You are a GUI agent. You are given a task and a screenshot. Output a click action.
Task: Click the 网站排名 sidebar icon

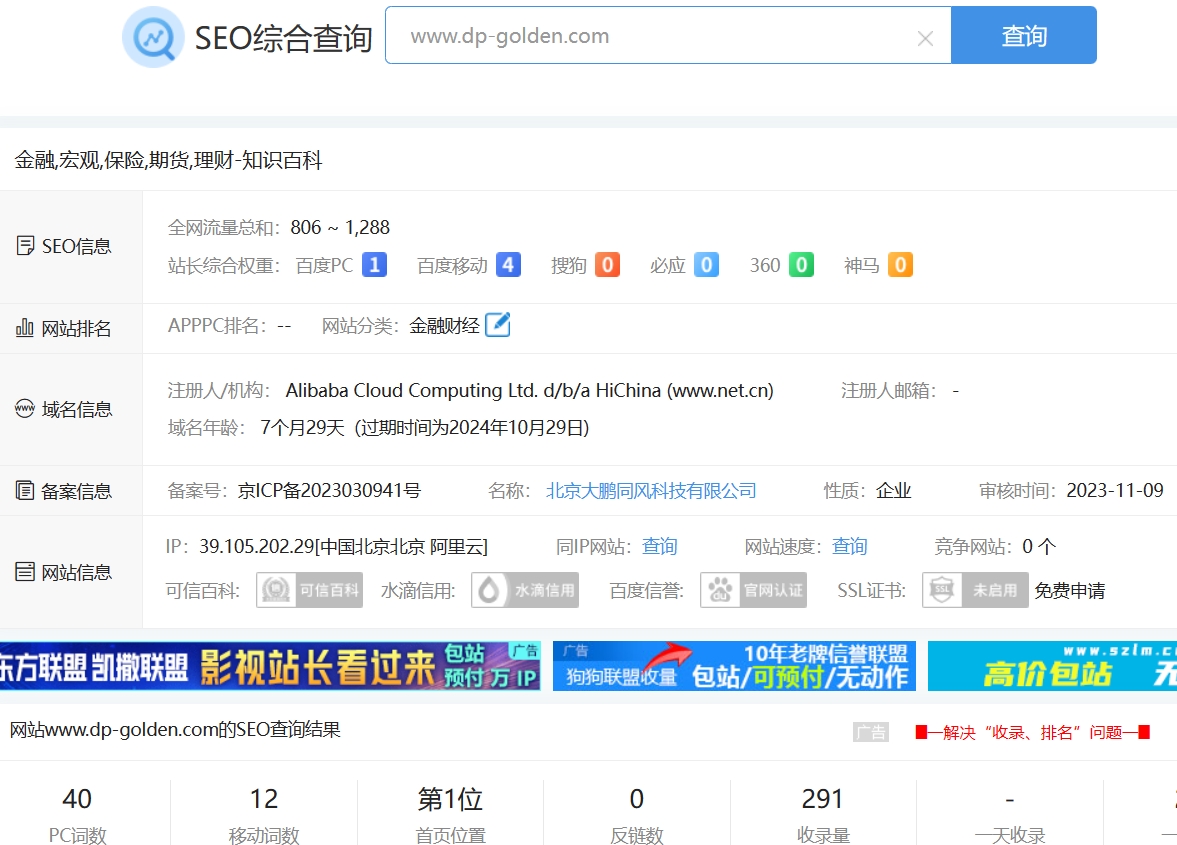[25, 328]
